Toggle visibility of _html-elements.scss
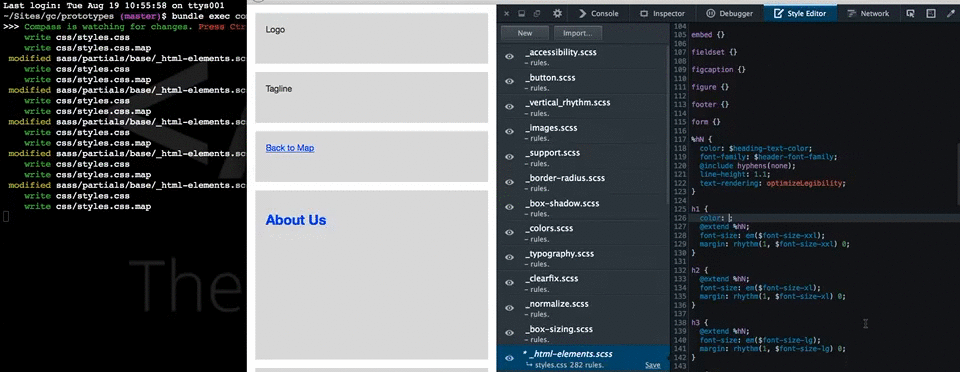Screen dimensions: 960x372 pyautogui.click(x=509, y=358)
